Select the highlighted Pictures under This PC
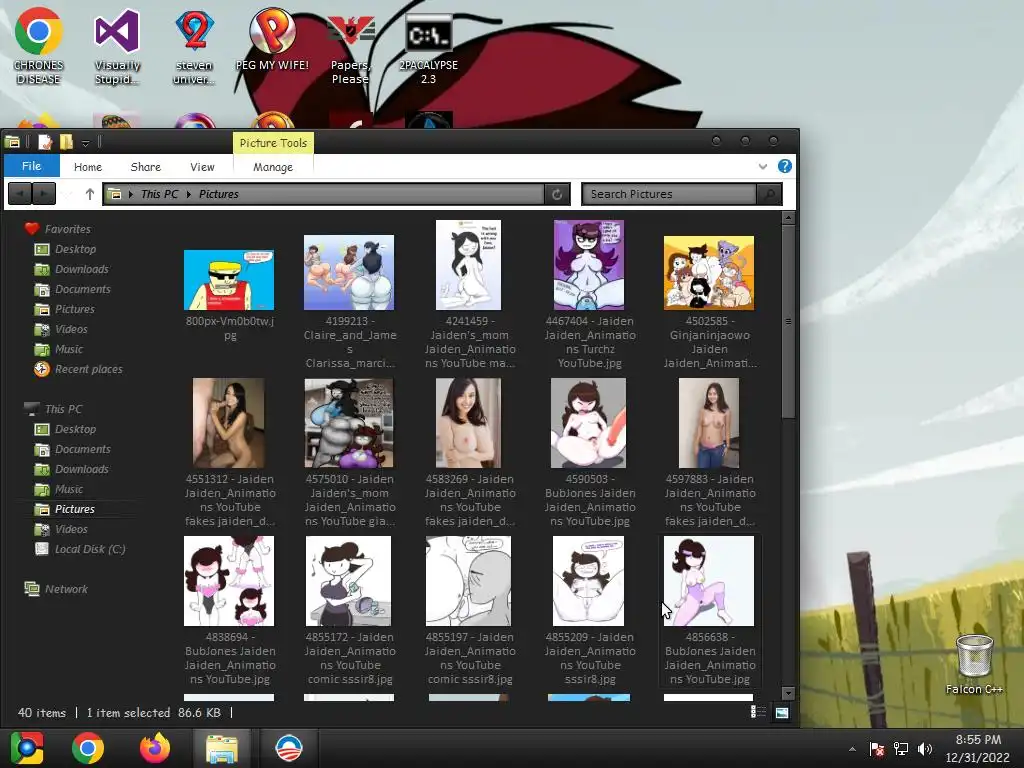The width and height of the screenshot is (1024, 768). coord(74,509)
